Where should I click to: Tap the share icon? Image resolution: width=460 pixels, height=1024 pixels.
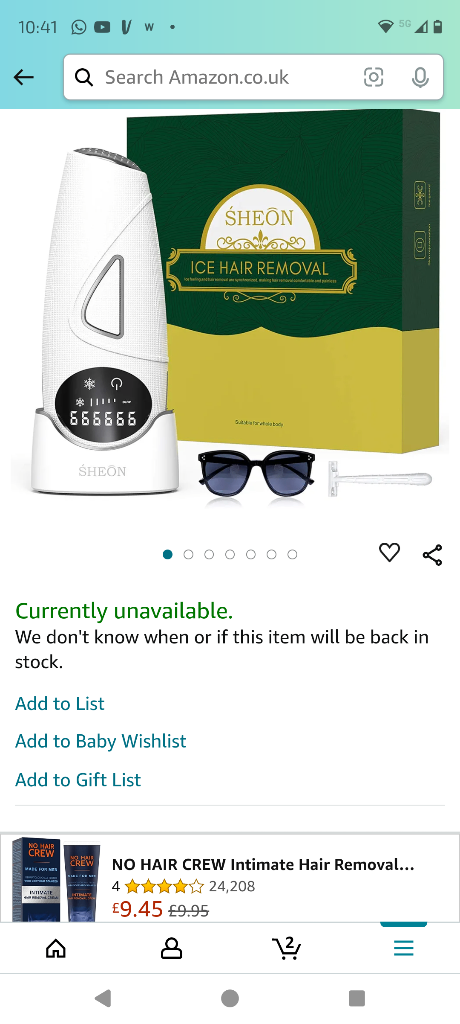click(433, 554)
